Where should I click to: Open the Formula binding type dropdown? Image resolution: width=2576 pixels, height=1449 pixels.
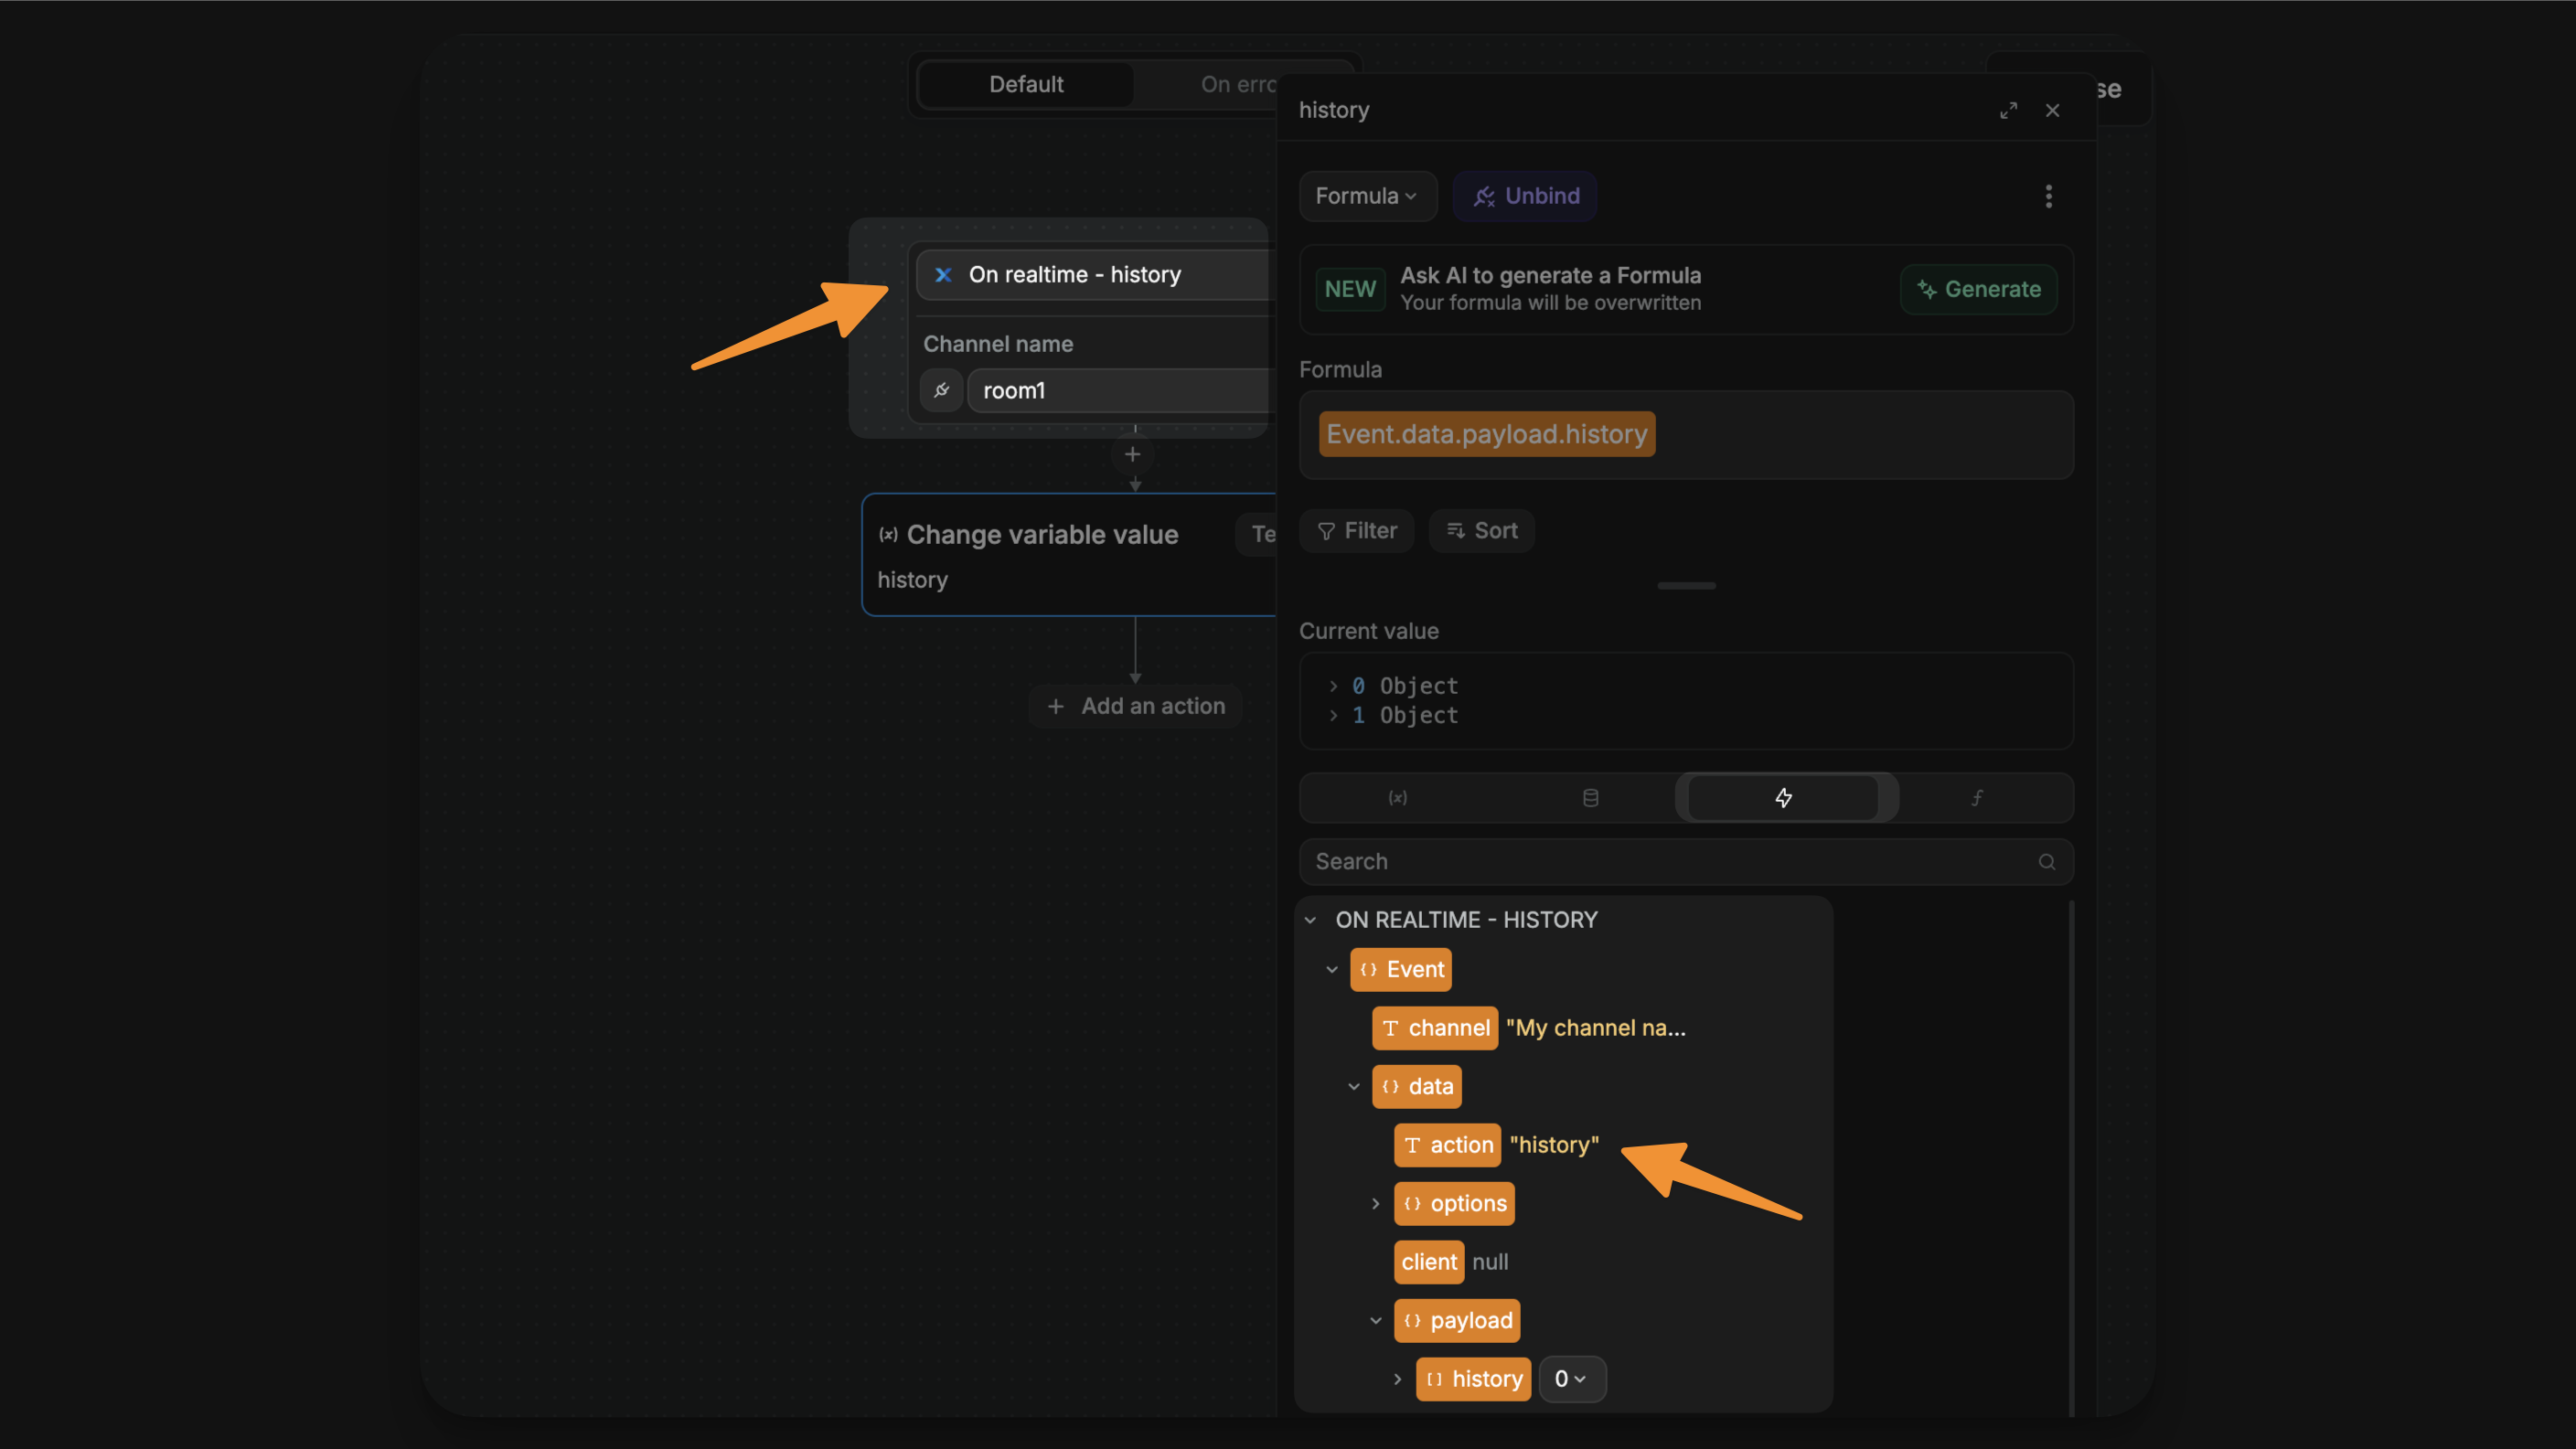tap(1367, 196)
